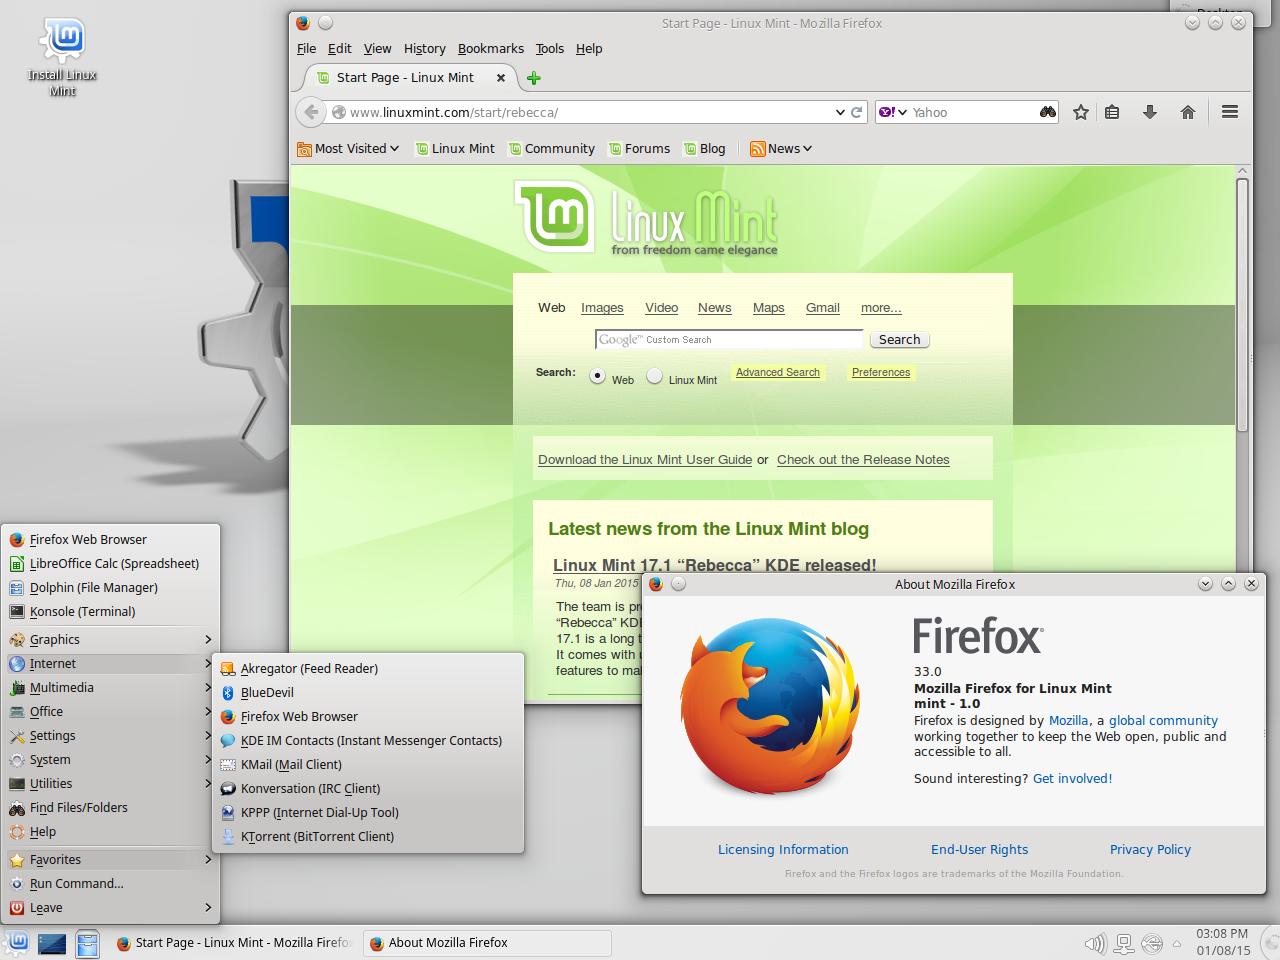The image size is (1280, 960).
Task: Open Konsole (Terminal) from the menu
Action: tap(110, 611)
